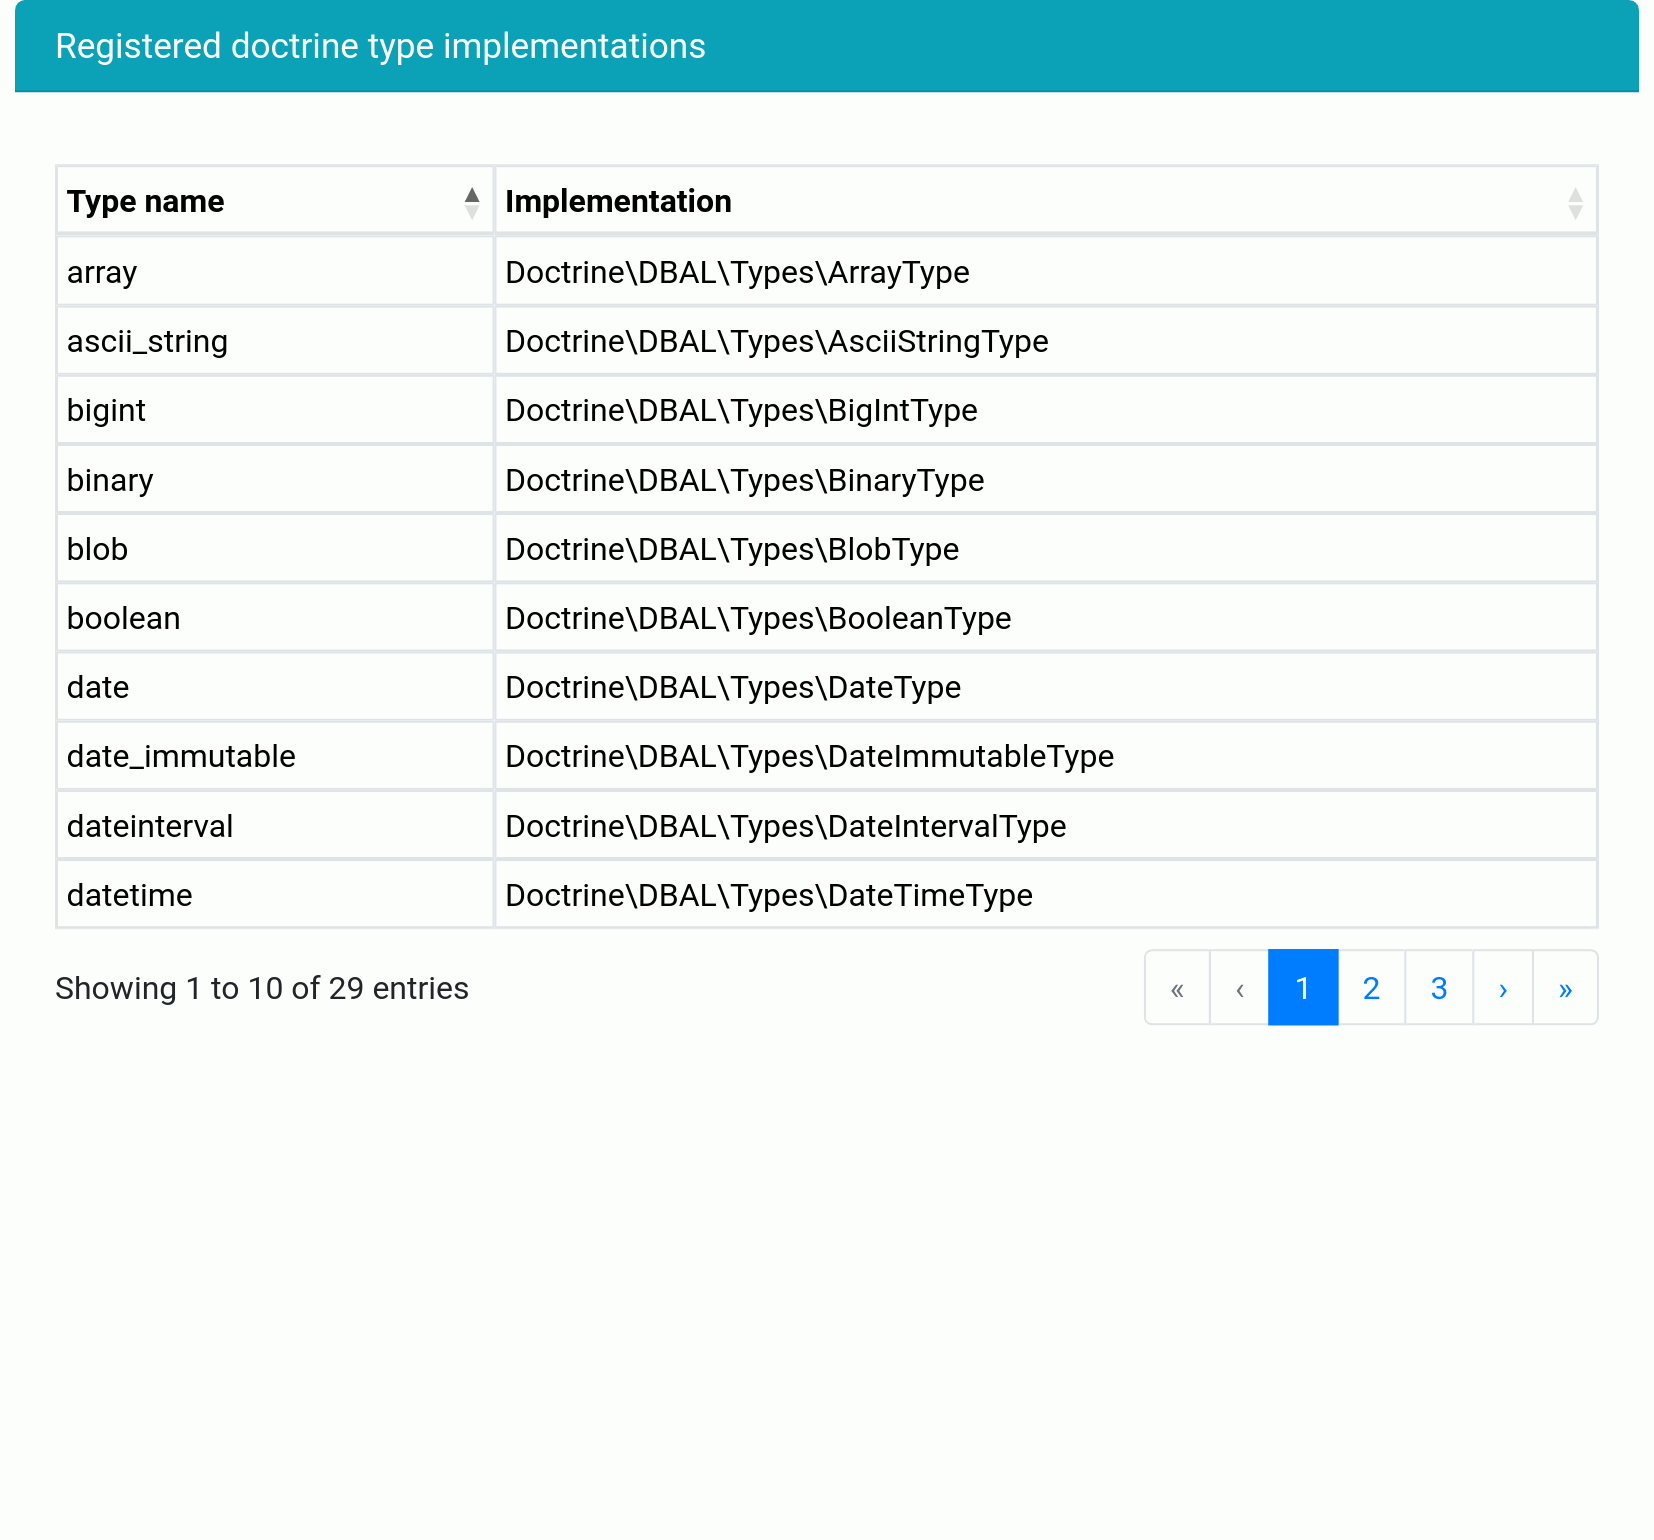Click 'Registered doctrine type implementations' panel header
1654x1540 pixels.
pos(826,46)
